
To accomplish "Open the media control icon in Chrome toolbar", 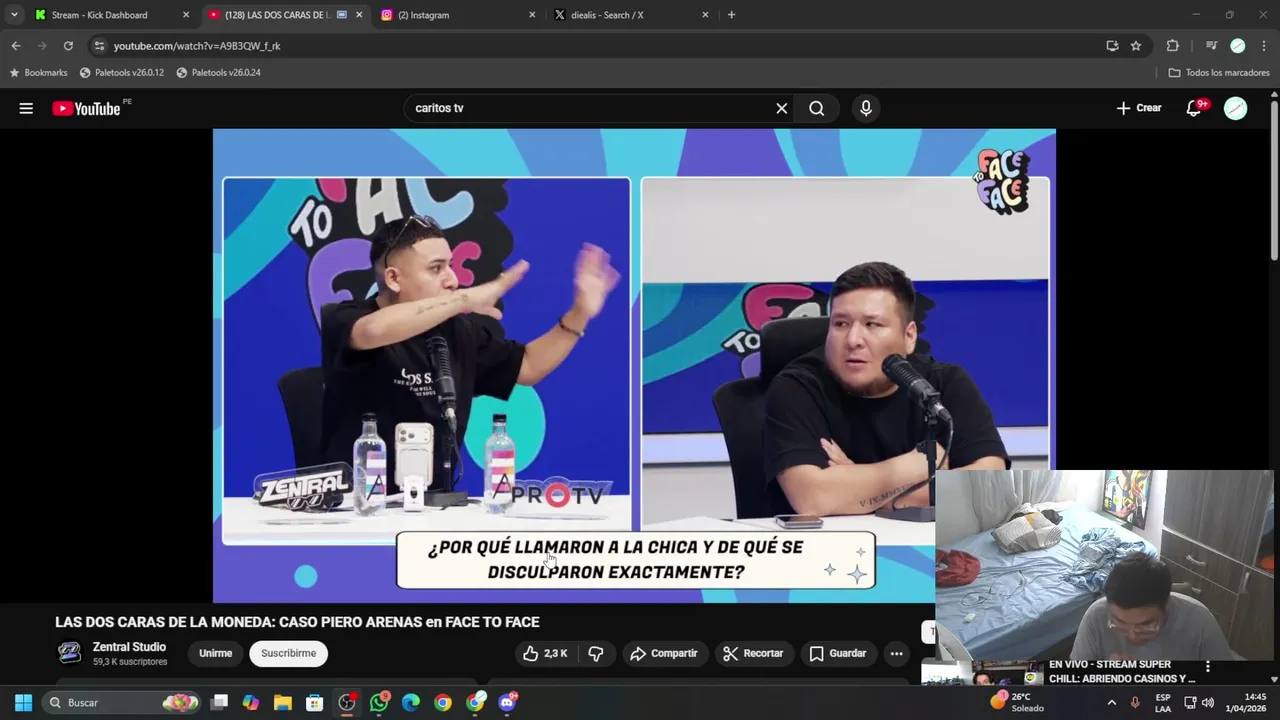I will (x=1211, y=46).
